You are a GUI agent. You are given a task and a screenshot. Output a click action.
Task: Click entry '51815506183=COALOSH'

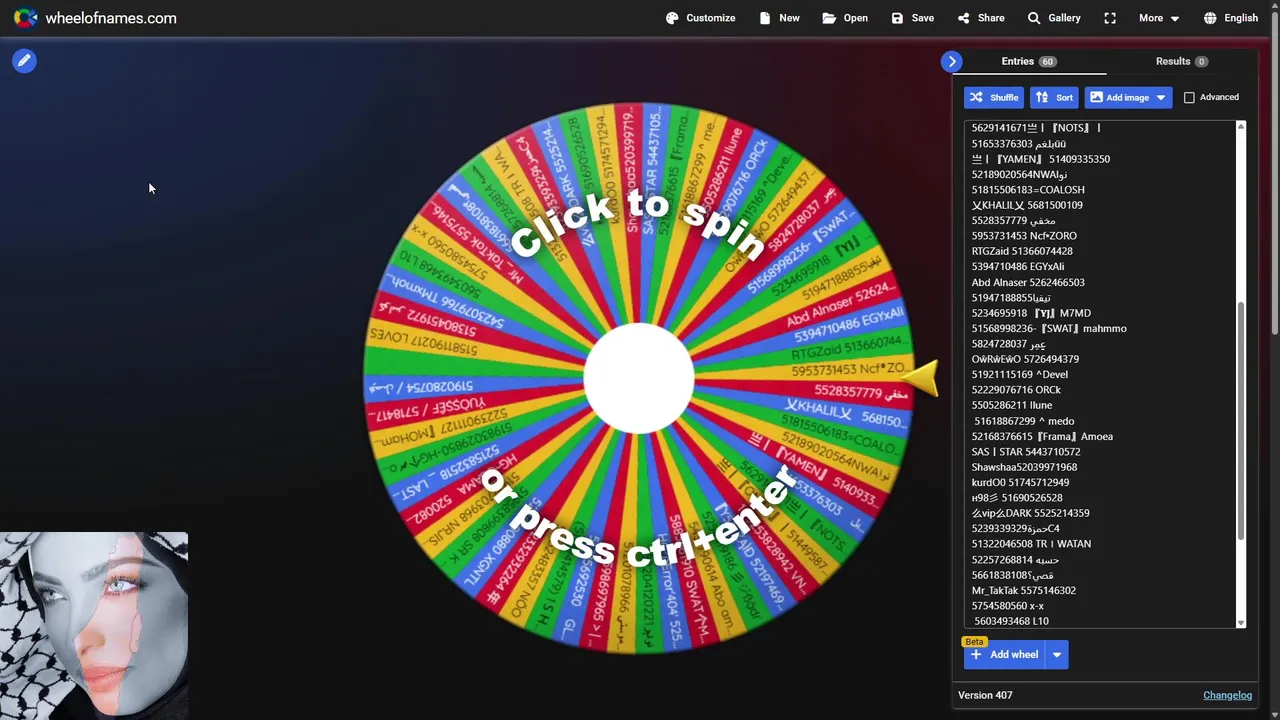coord(1028,189)
